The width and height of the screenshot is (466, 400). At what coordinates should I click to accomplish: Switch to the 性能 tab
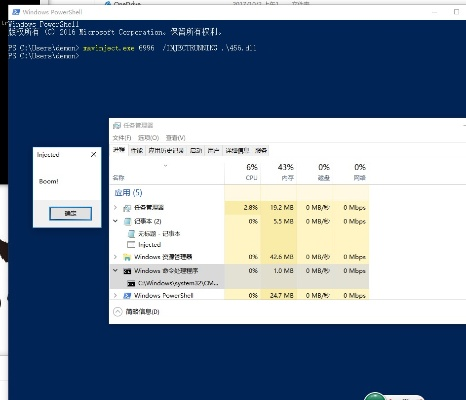click(x=137, y=151)
